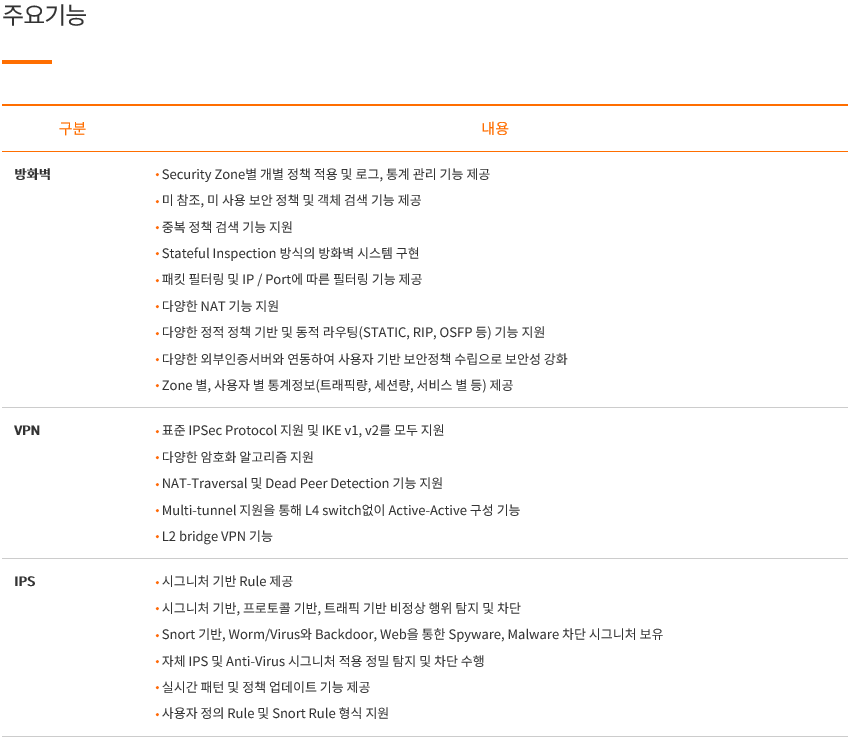Select the Security Zone별 개별 정책 line
Viewport: 851px width, 739px height.
coord(326,174)
